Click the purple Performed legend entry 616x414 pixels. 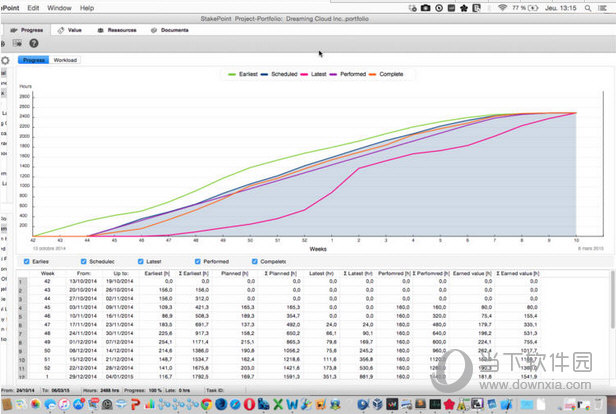(348, 74)
